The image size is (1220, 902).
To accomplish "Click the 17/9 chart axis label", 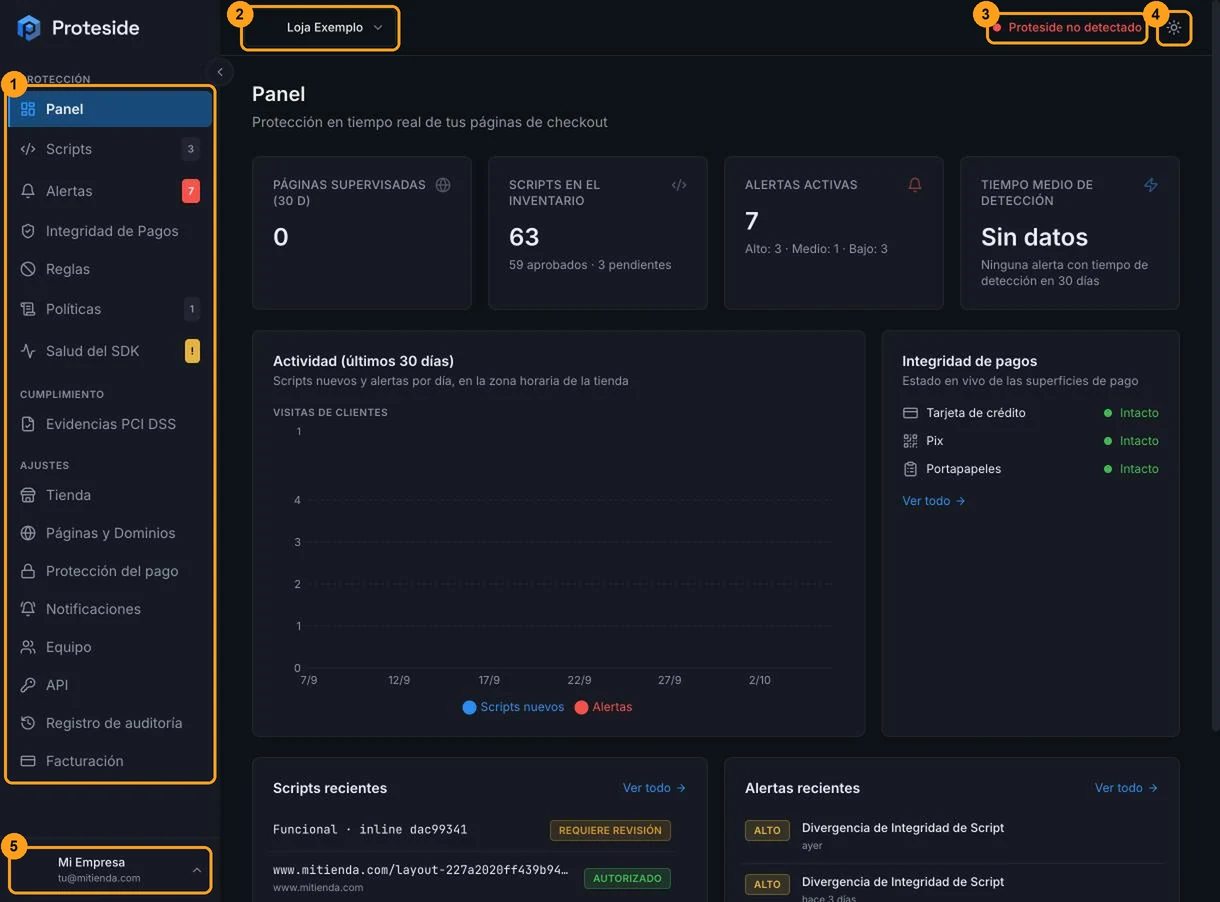I will click(x=489, y=680).
